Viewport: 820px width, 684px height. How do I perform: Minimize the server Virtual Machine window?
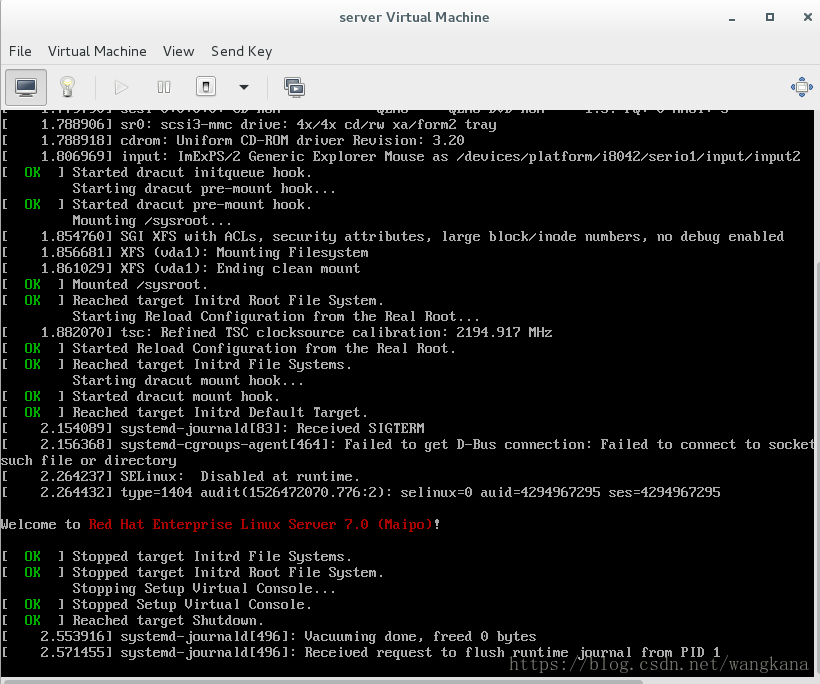(x=732, y=18)
